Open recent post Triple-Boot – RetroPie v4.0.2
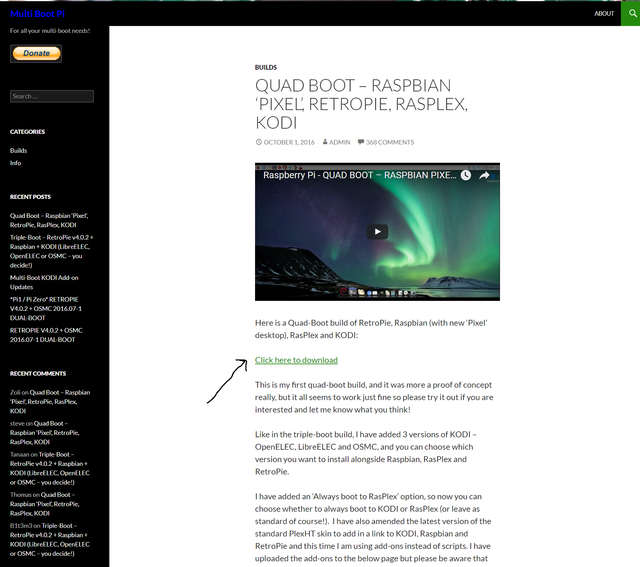Viewport: 640px width, 567px height. (x=51, y=251)
